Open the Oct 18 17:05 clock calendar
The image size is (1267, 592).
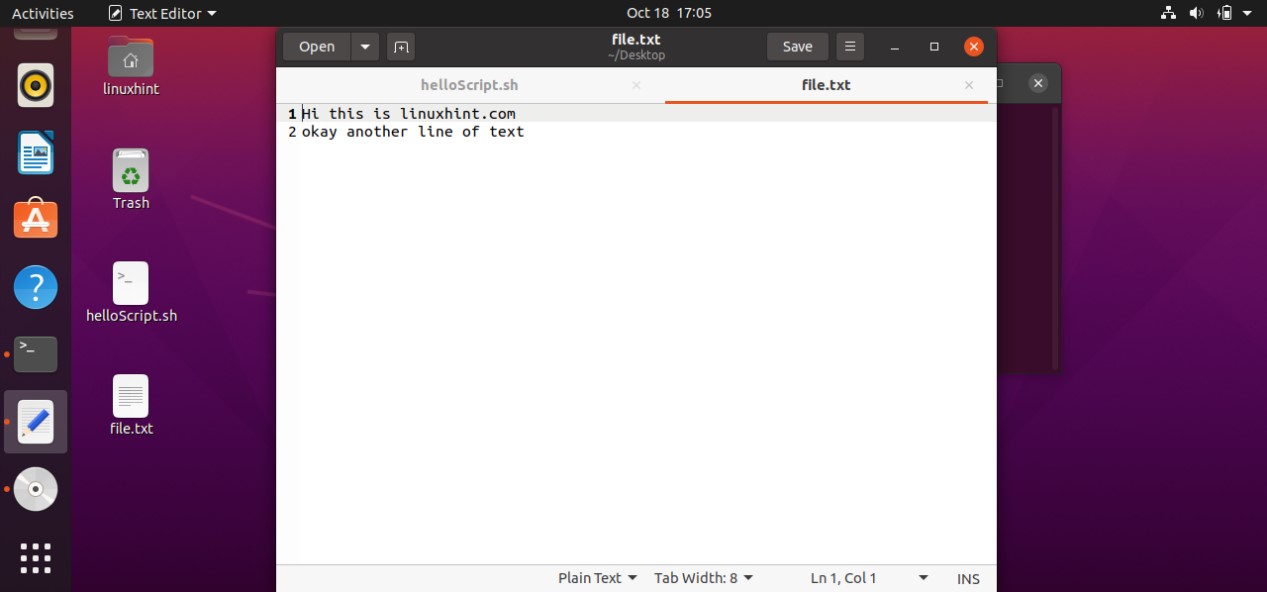point(669,13)
